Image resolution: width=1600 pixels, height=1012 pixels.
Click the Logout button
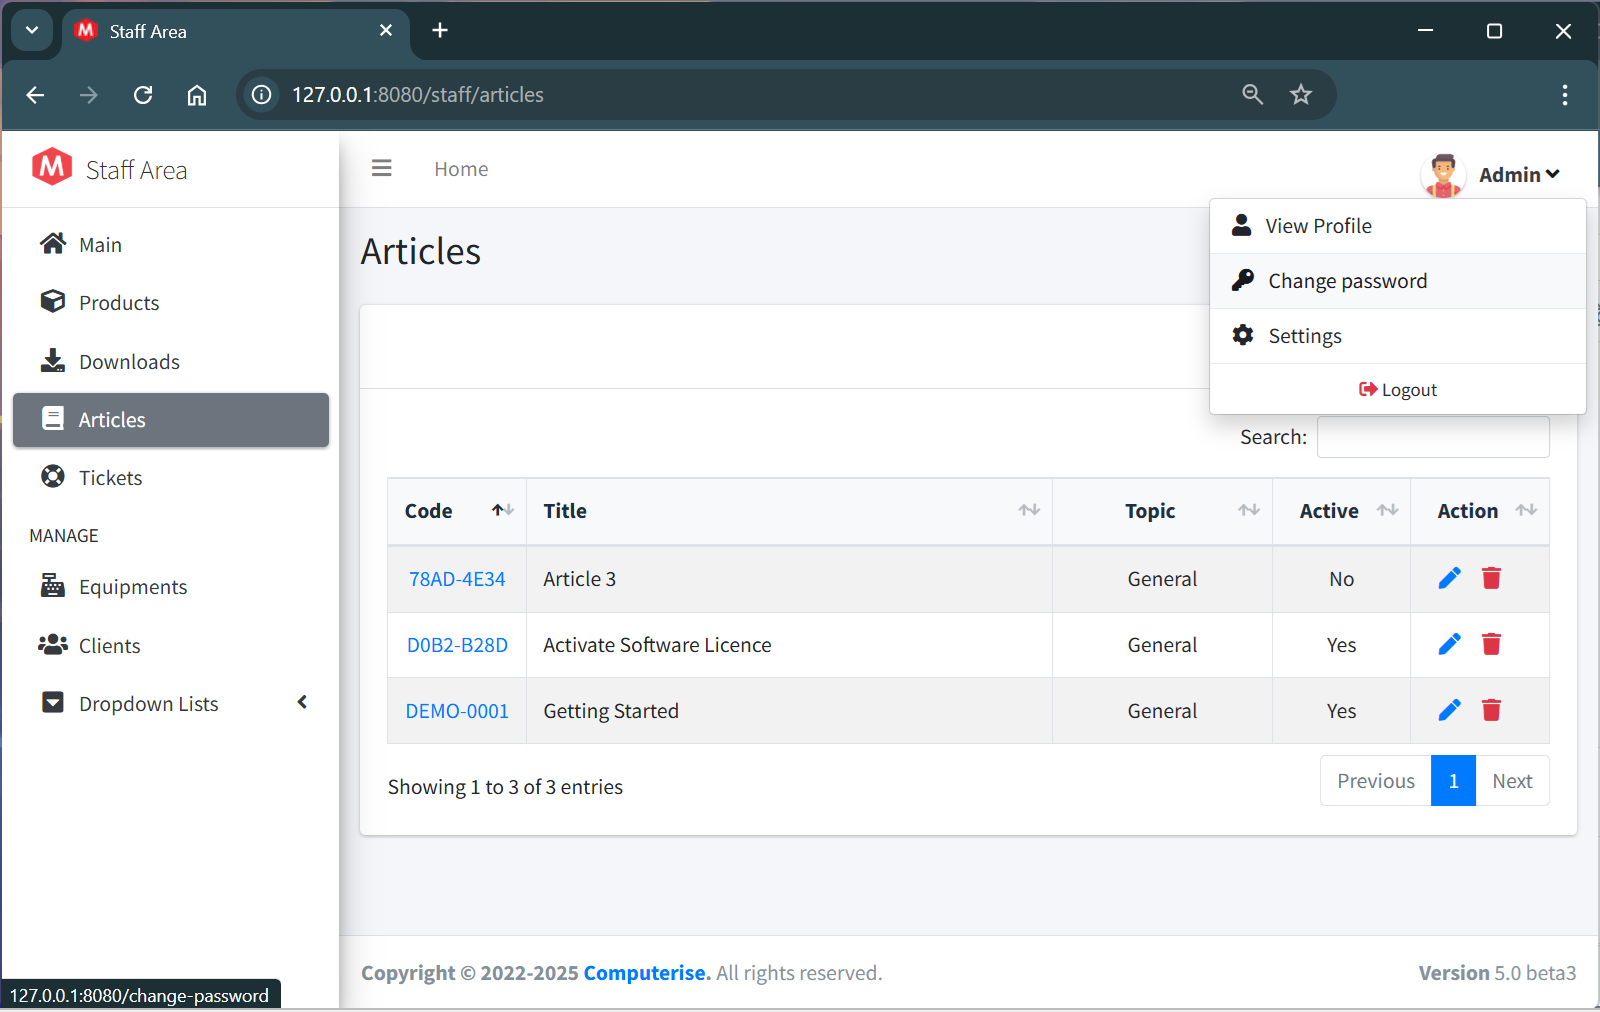coord(1398,390)
